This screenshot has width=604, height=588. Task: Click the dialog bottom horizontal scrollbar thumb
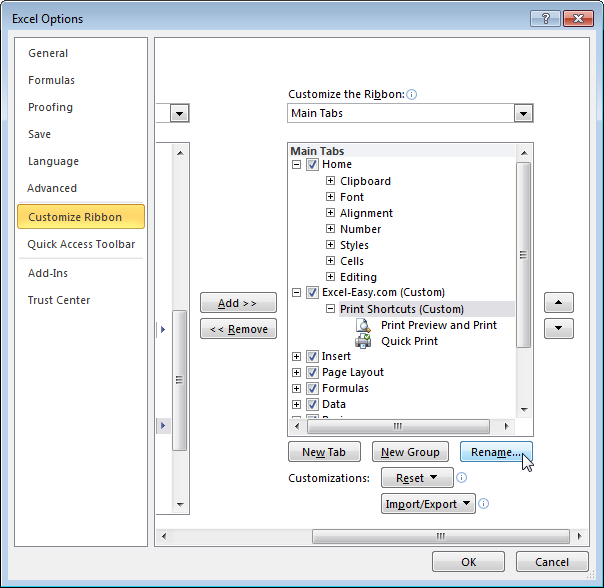tap(440, 536)
